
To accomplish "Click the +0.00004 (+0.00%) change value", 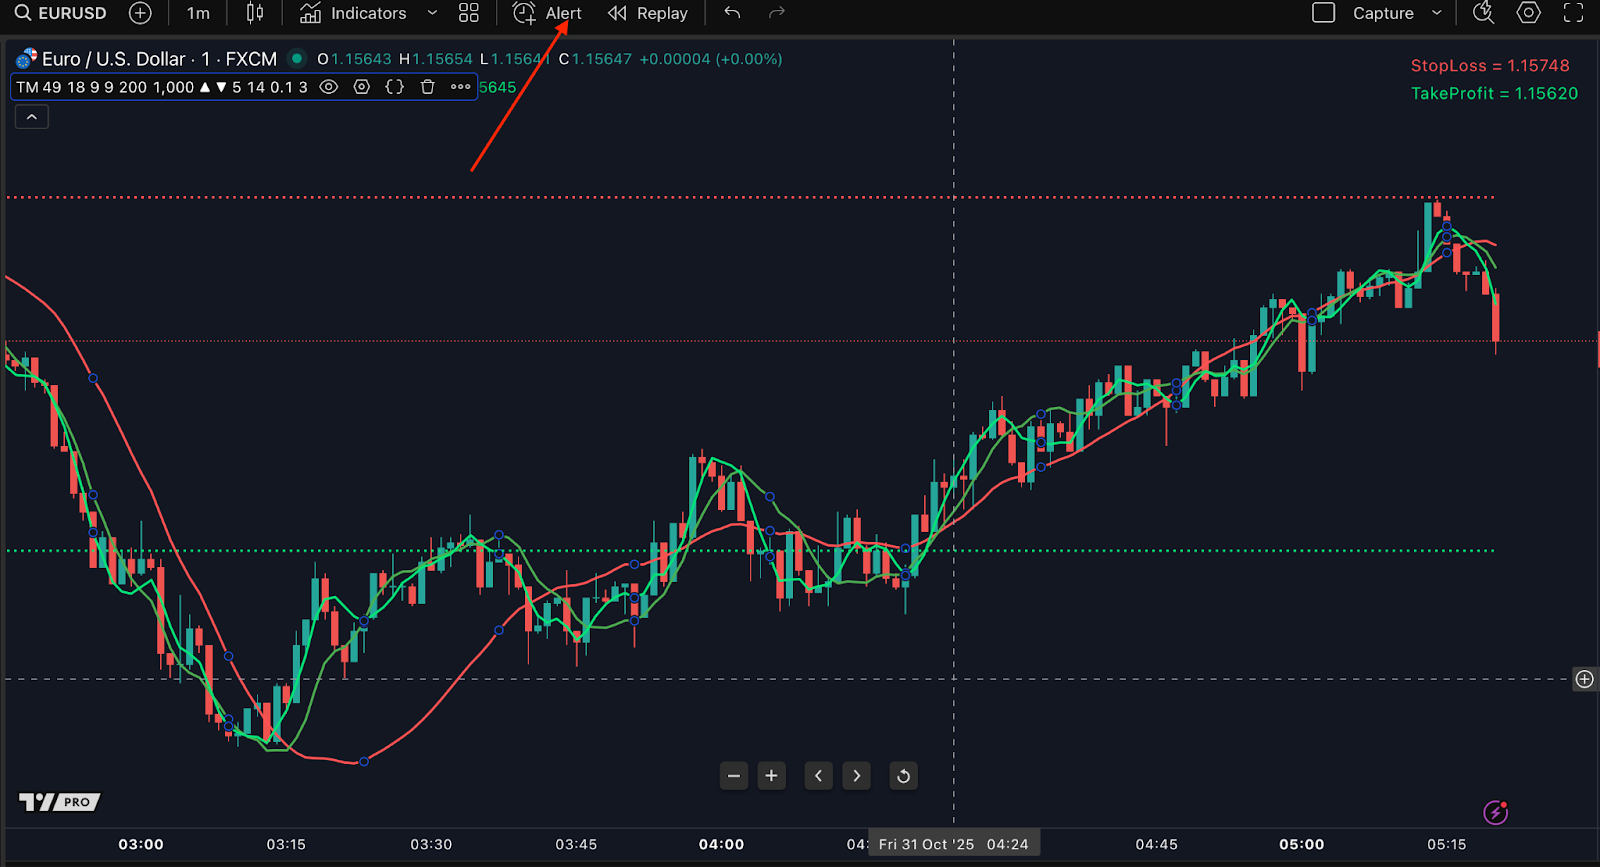I will coord(711,59).
